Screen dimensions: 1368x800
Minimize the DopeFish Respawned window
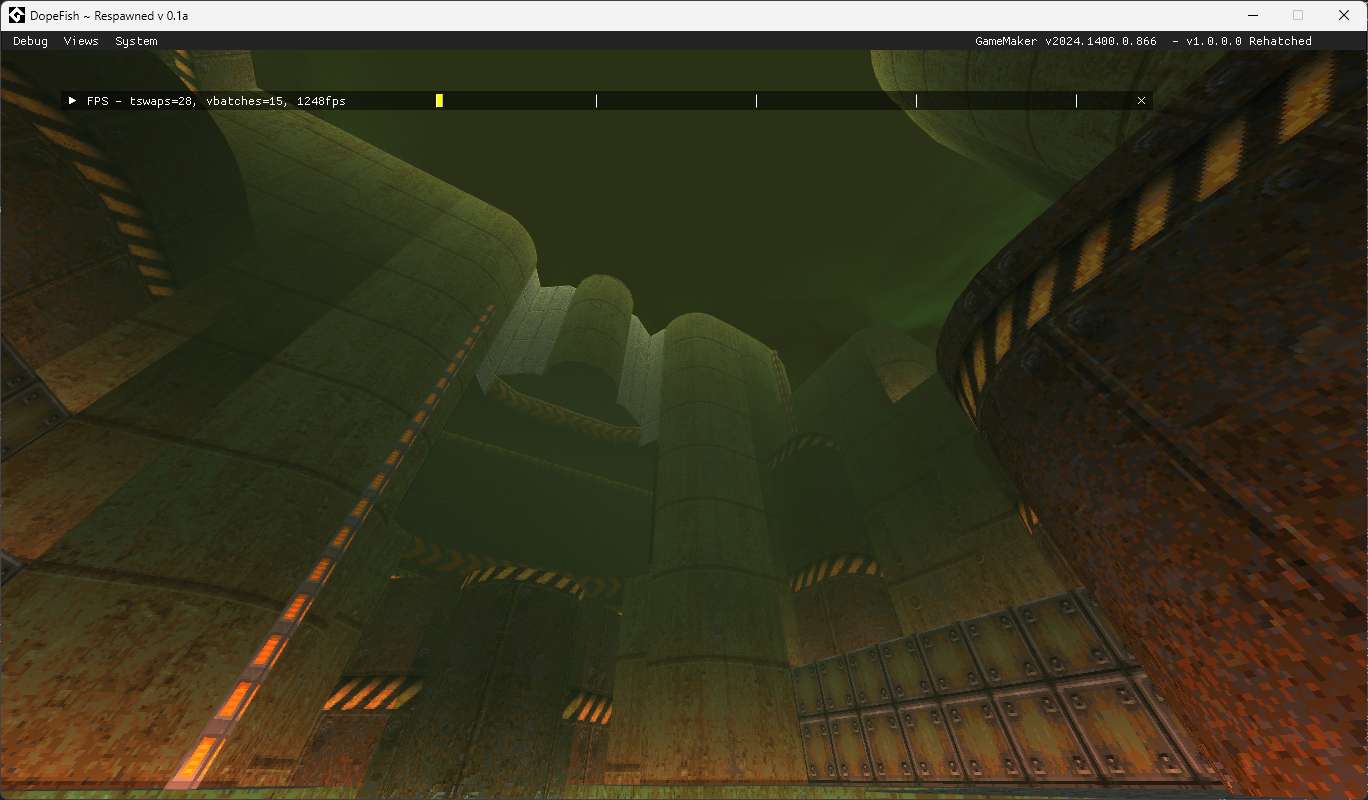pos(1253,15)
